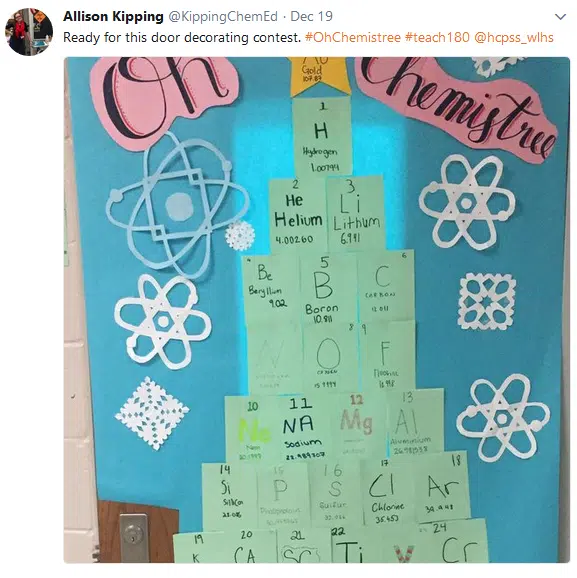
Task: Click the Chlorine element card in photo
Action: (x=389, y=492)
